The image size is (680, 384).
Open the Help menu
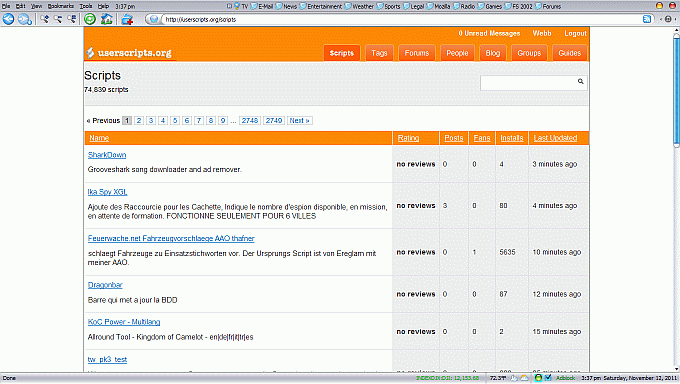[x=103, y=6]
